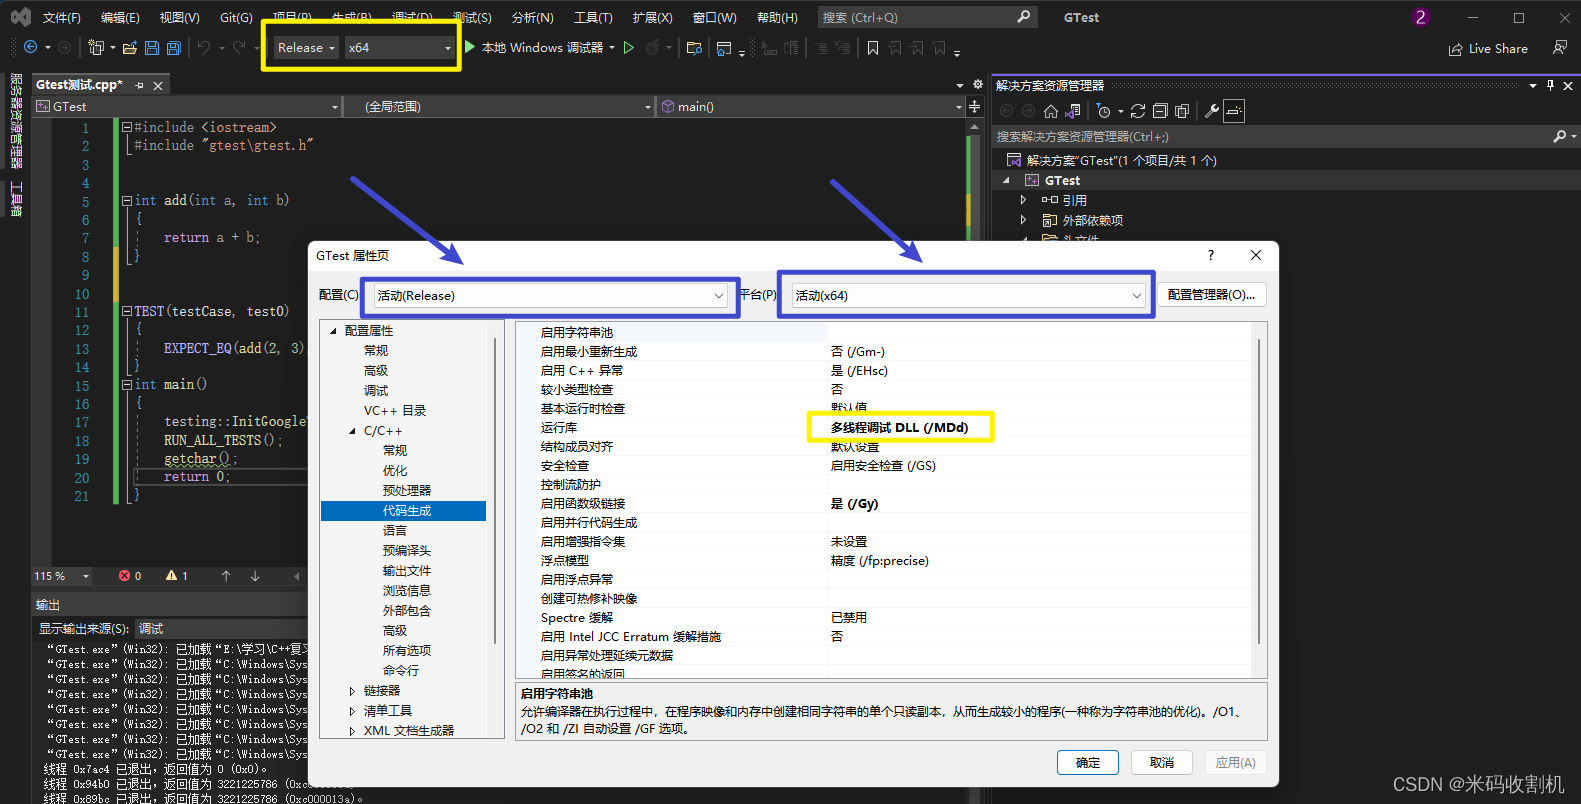Click the redo arrow icon
Image resolution: width=1581 pixels, height=804 pixels.
tap(239, 47)
